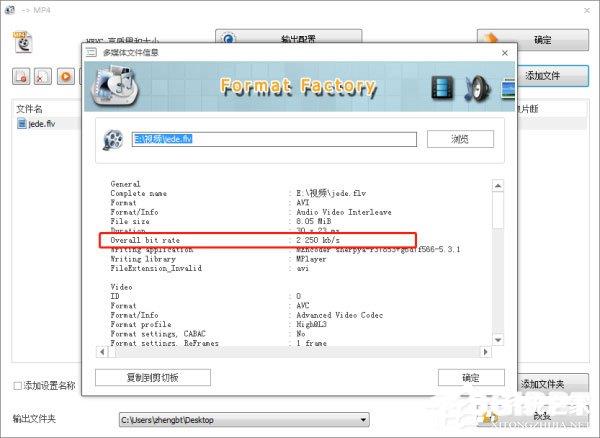This screenshot has height=438, width=600.
Task: Click the file path input field
Action: click(x=274, y=139)
